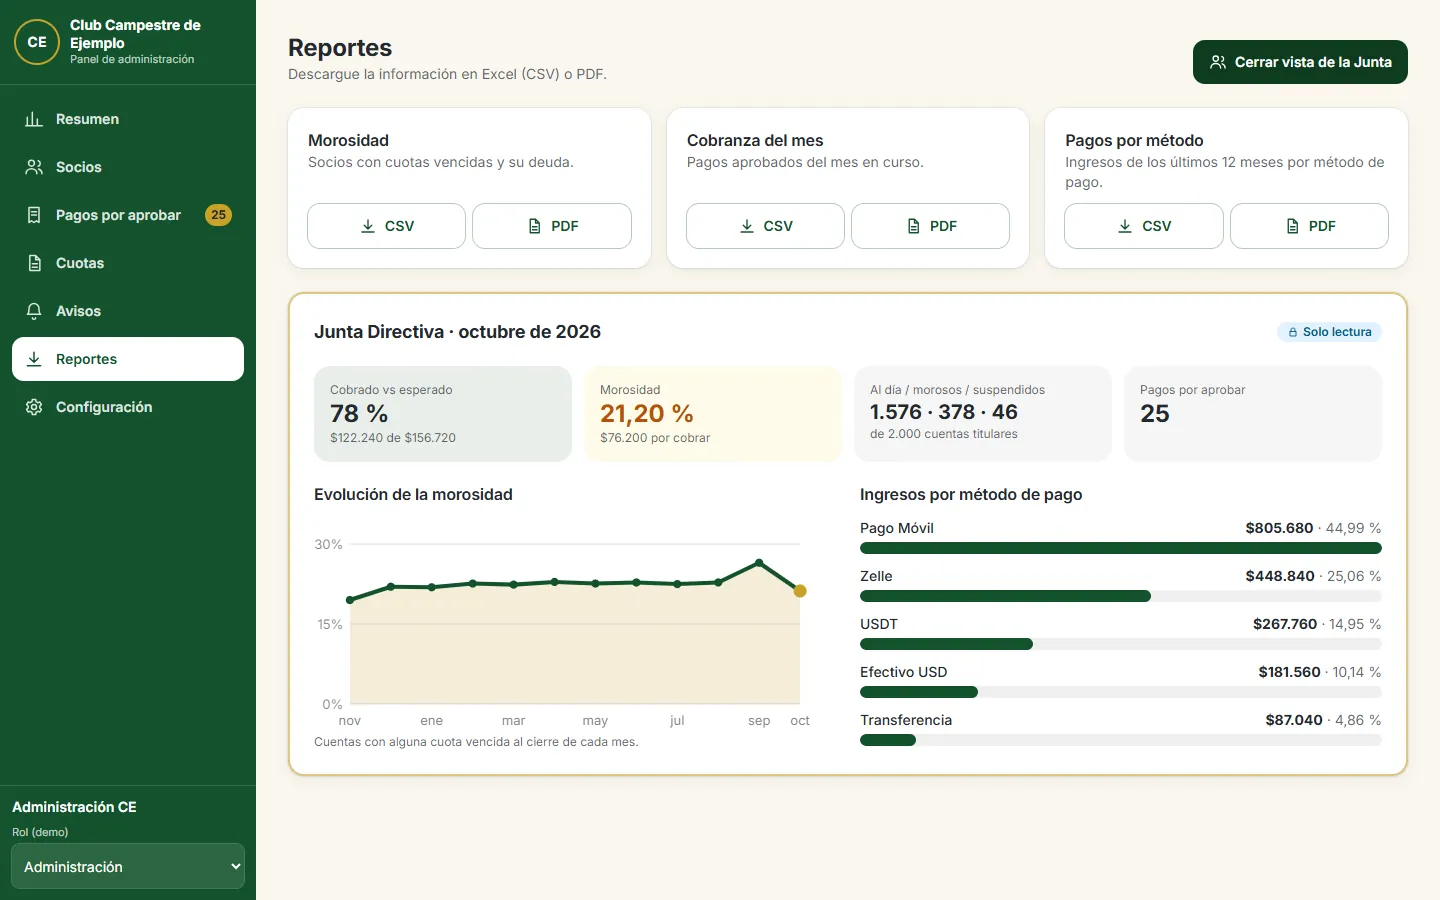Navigate to the Cuotas page
The width and height of the screenshot is (1440, 900).
128,263
